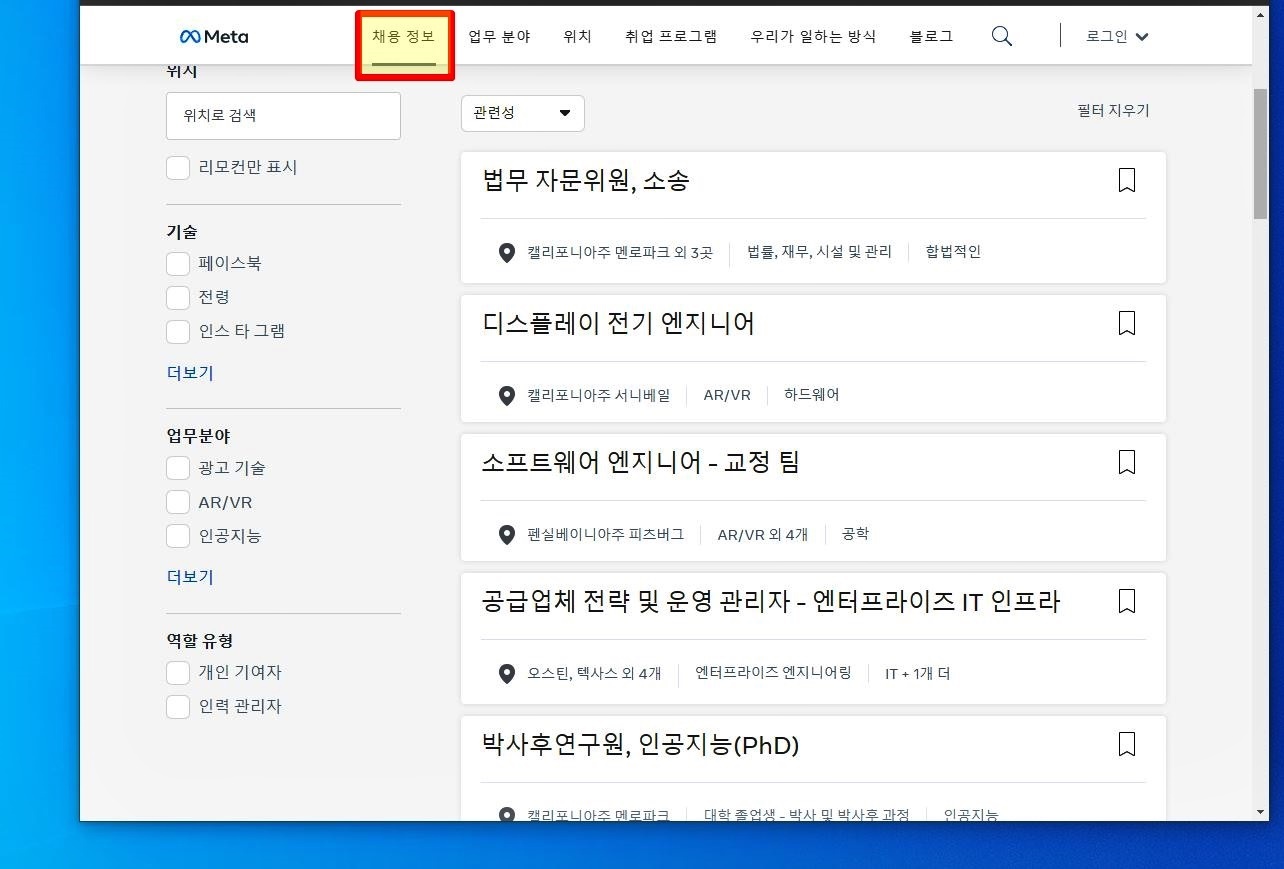
Task: Click the page vertical scrollbar thumb
Action: pos(1260,153)
